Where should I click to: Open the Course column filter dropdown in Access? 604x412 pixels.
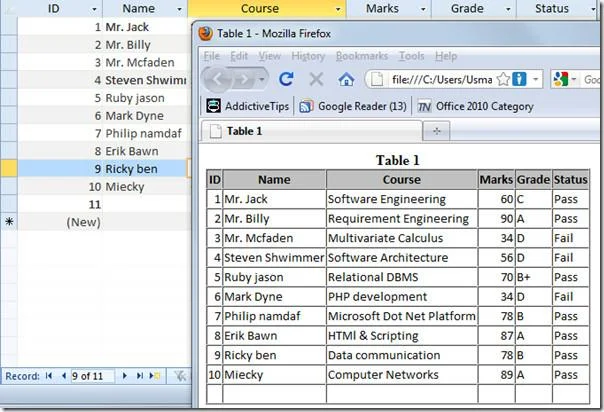click(338, 9)
